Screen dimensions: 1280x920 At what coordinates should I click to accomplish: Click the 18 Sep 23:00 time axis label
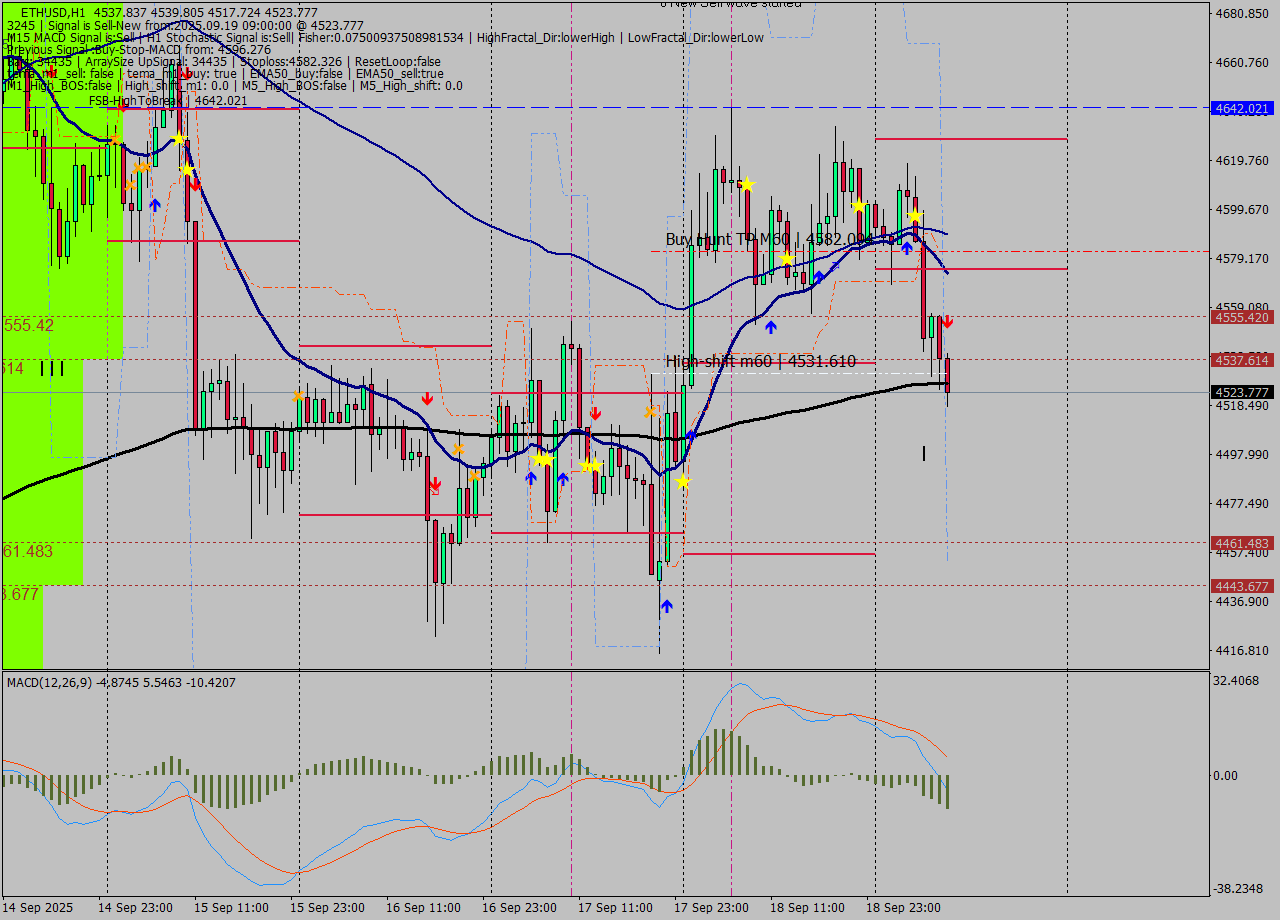[903, 908]
